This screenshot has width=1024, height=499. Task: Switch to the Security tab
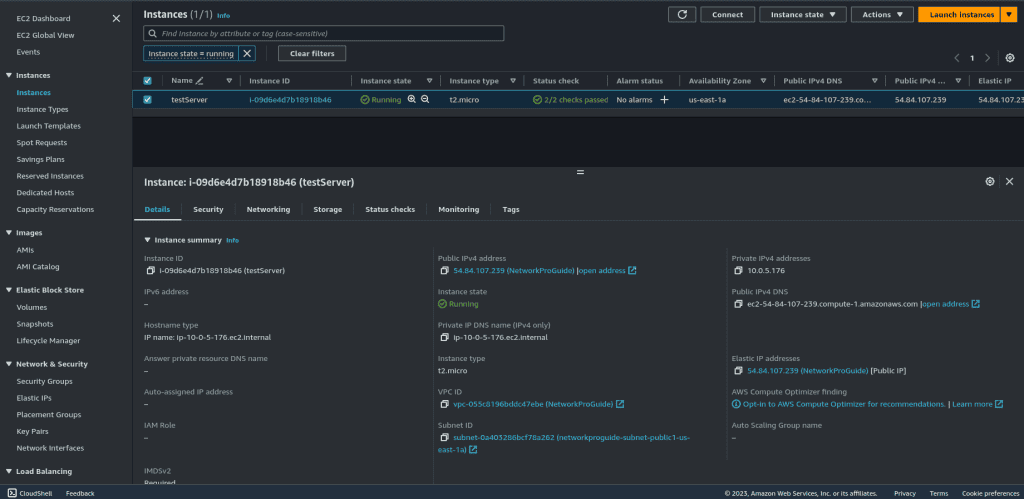(x=208, y=210)
